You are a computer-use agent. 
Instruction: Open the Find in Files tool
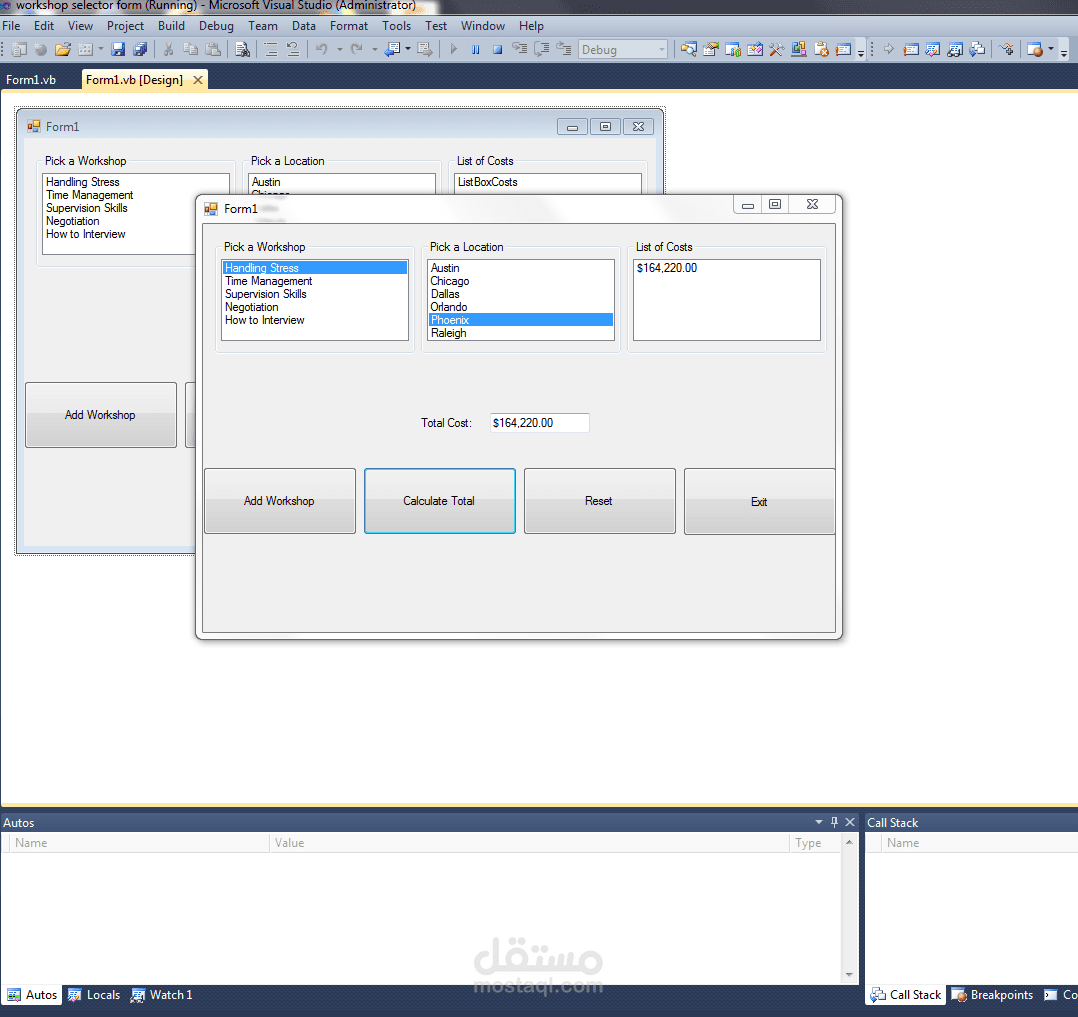click(x=241, y=49)
